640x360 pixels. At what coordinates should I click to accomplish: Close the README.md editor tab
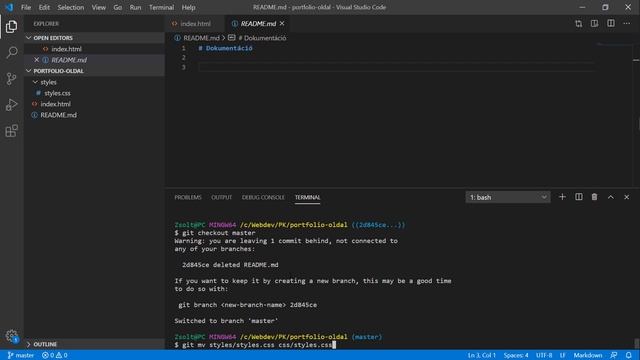tap(282, 24)
